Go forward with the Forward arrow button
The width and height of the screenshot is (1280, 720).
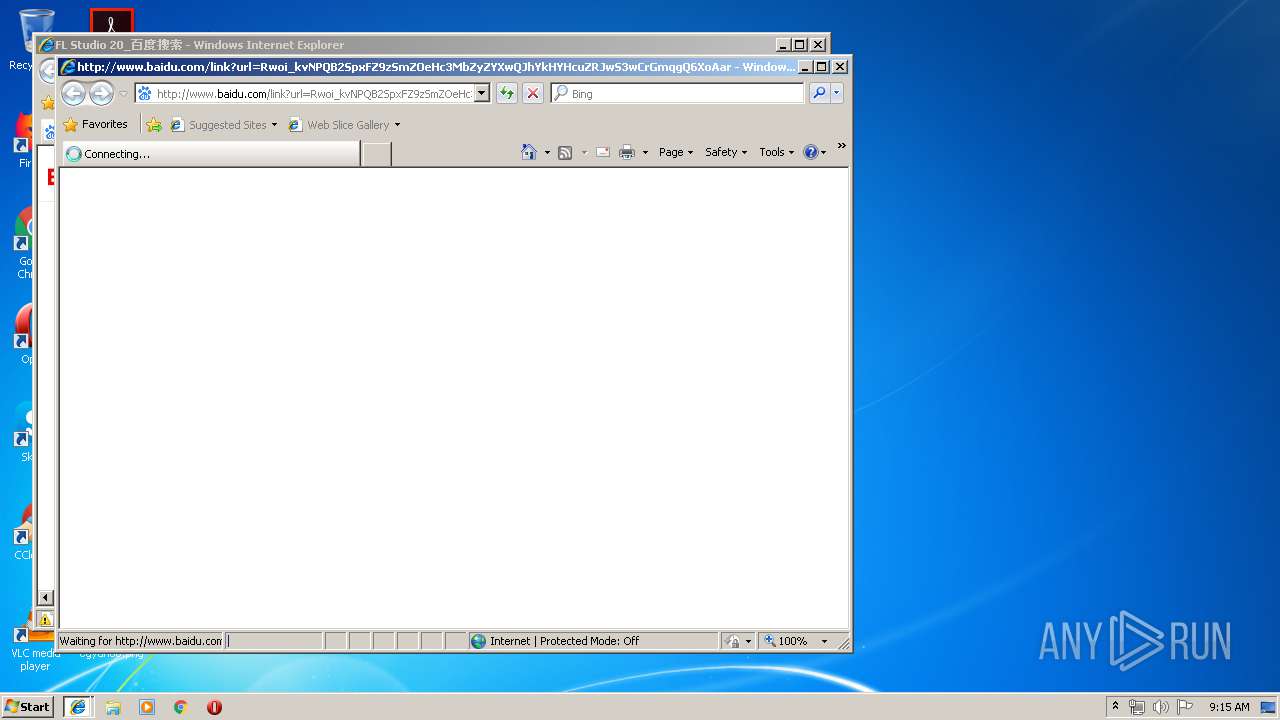(x=101, y=94)
